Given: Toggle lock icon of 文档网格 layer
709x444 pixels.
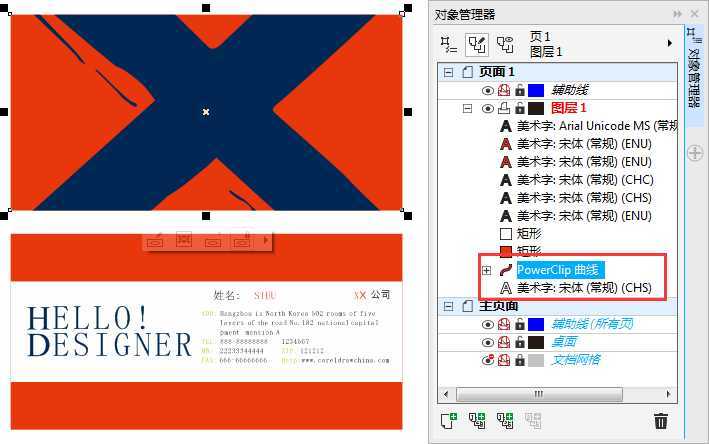Looking at the screenshot, I should pos(520,360).
